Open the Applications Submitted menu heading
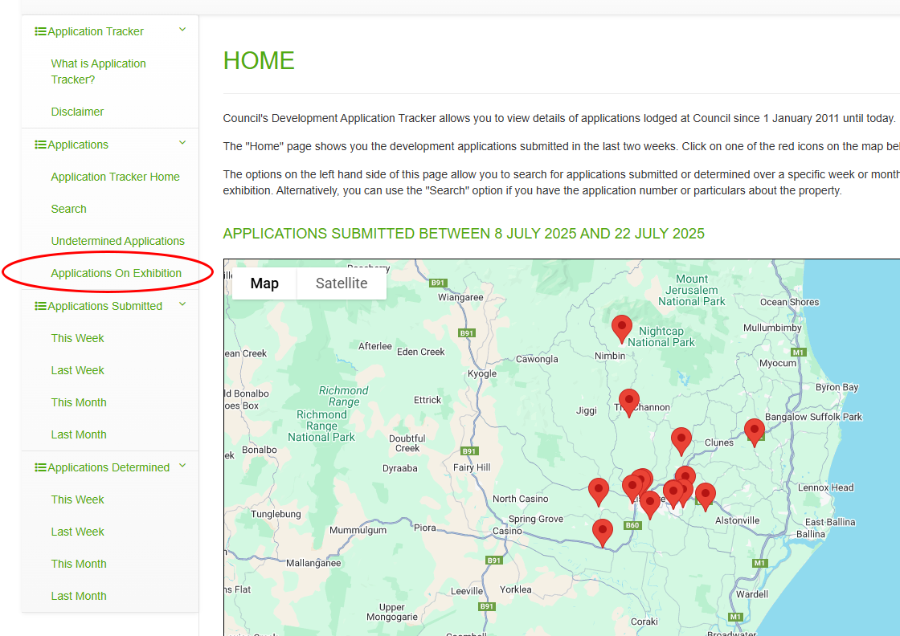 click(105, 306)
